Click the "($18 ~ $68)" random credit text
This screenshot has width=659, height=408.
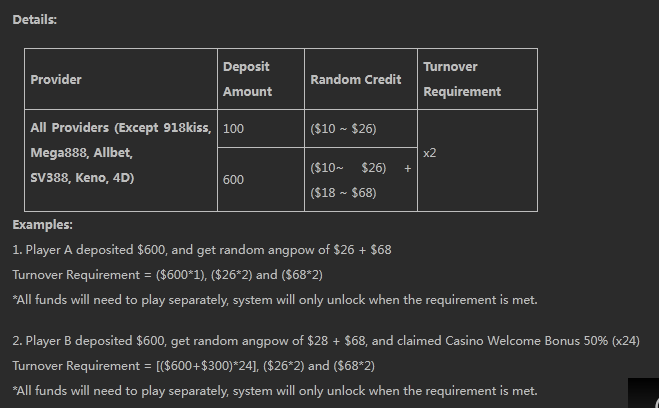pos(343,192)
